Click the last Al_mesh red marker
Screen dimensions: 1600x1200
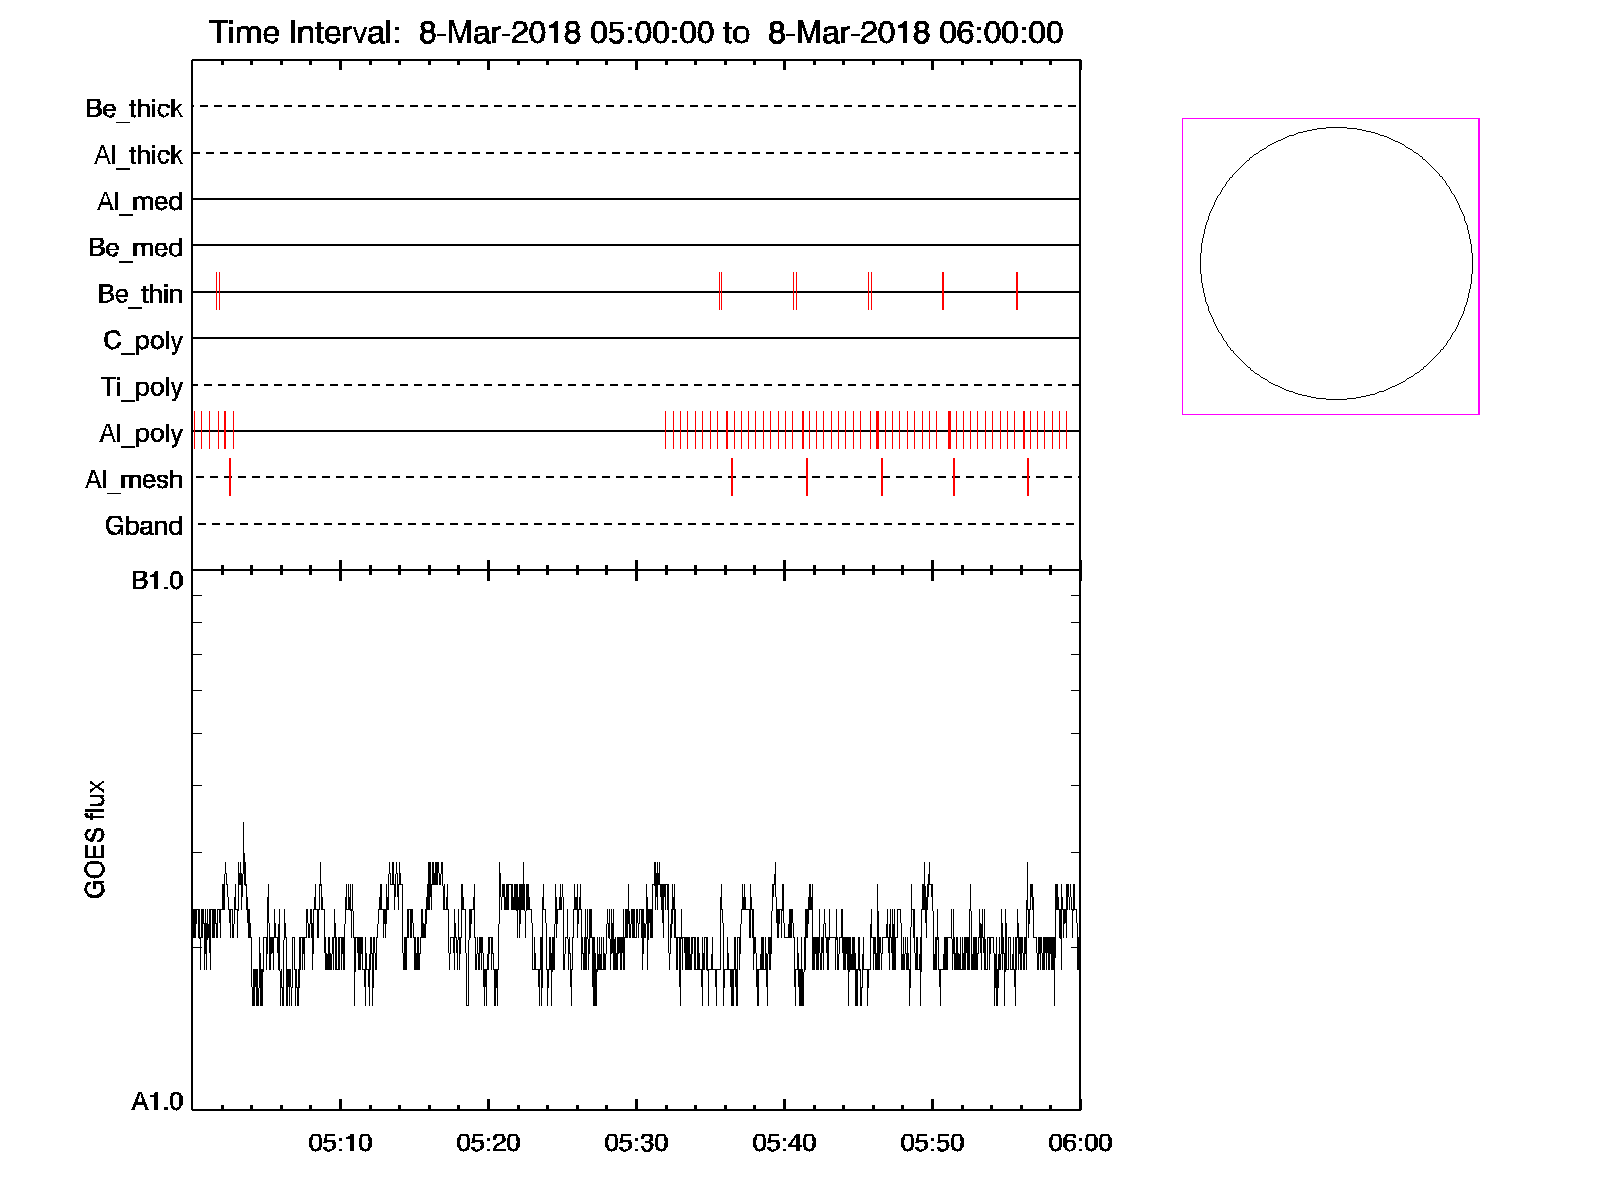(x=1028, y=477)
